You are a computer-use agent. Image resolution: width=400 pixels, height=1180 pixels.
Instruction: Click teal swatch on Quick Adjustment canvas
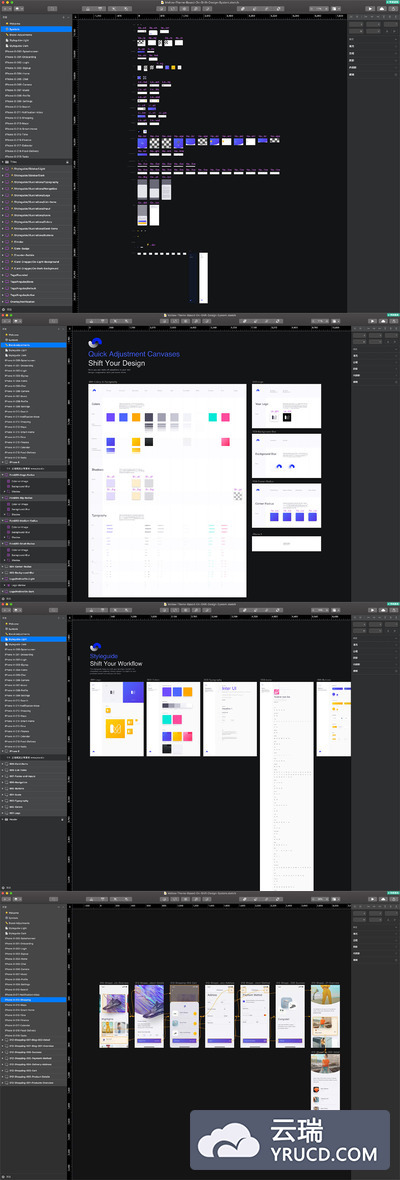[213, 417]
